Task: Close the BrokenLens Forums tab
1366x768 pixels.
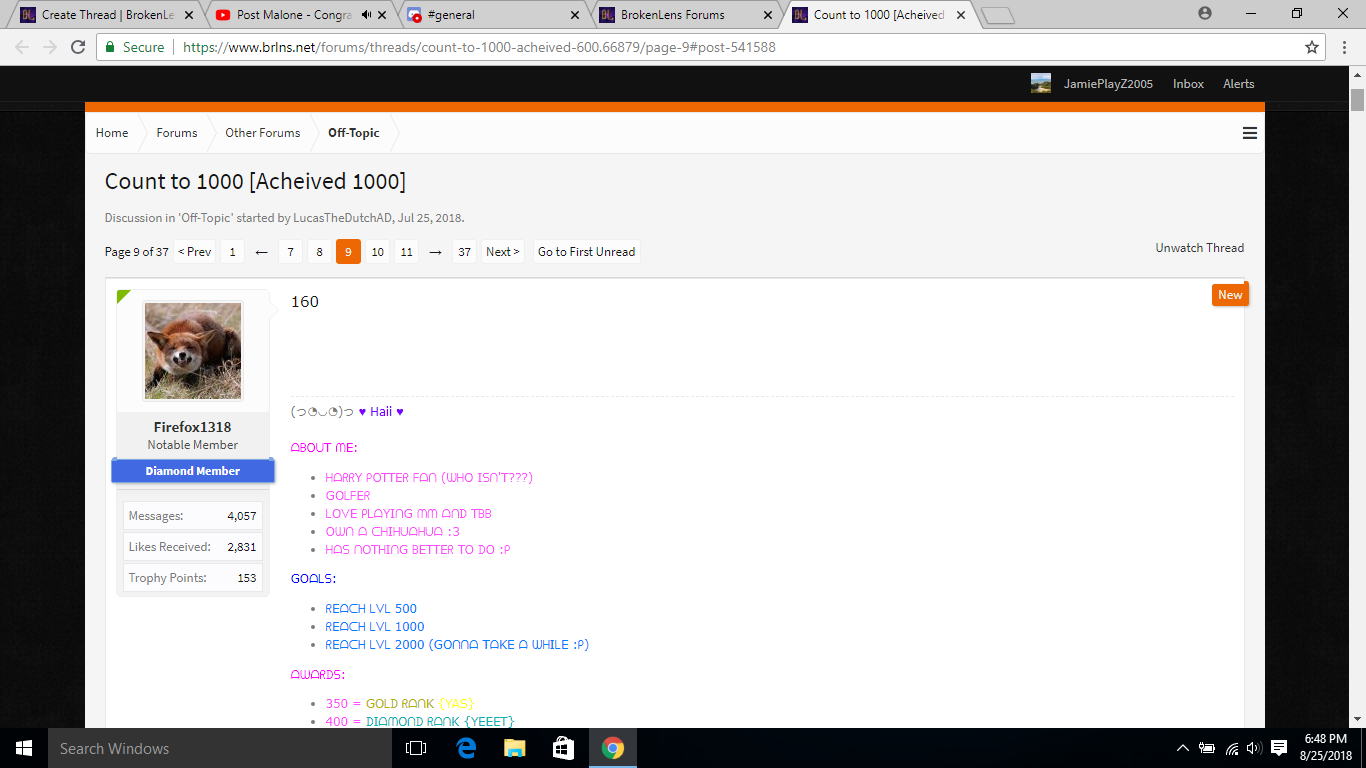Action: (768, 15)
